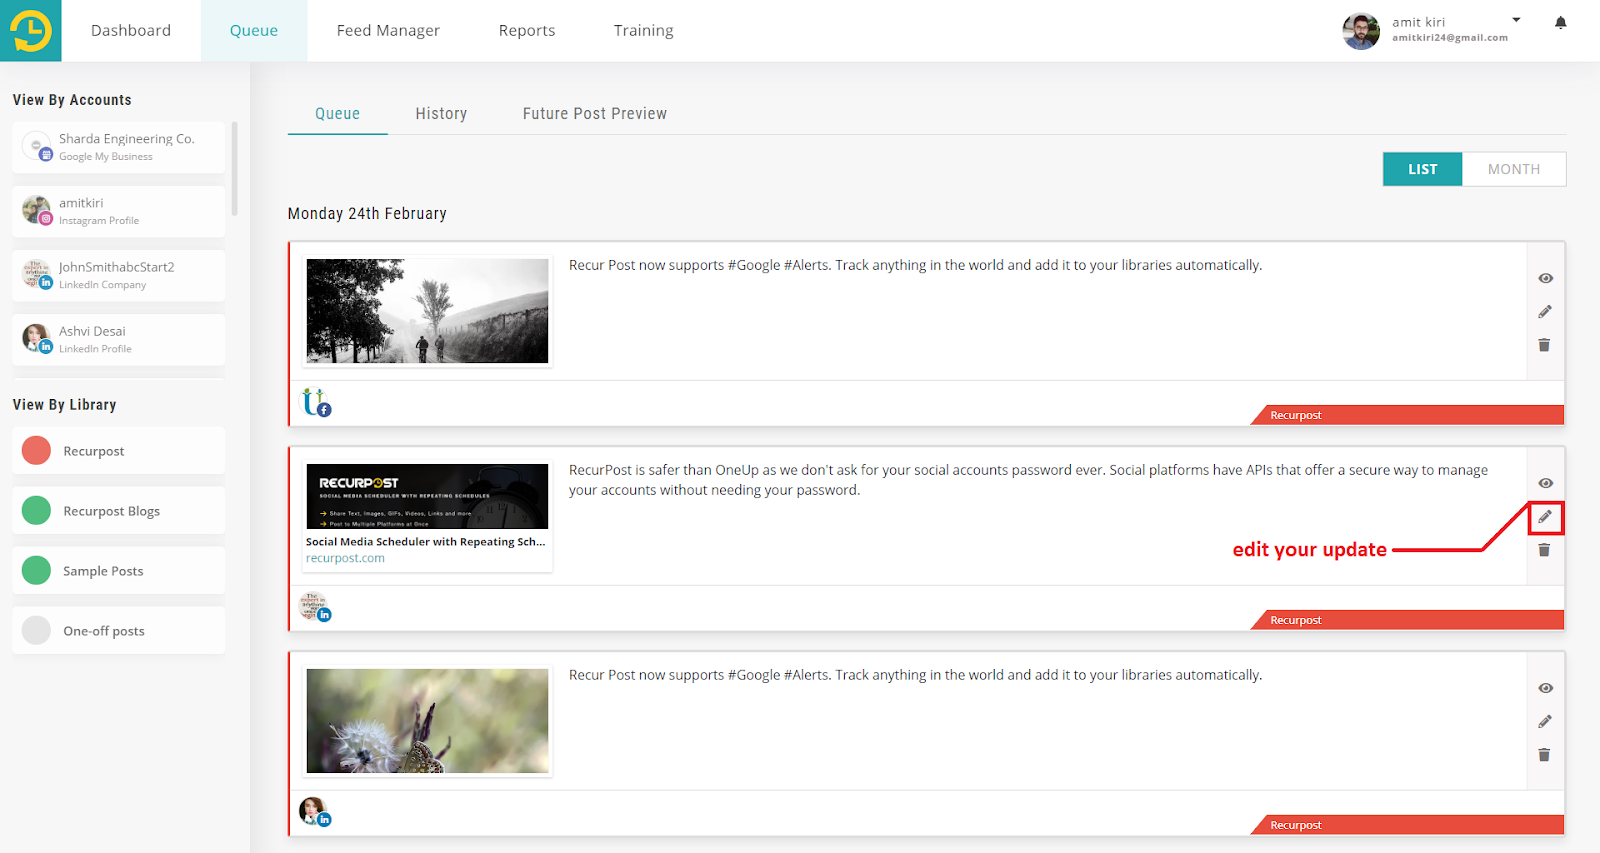Click the accounts list scrollbar
The height and width of the screenshot is (853, 1600).
tap(234, 169)
